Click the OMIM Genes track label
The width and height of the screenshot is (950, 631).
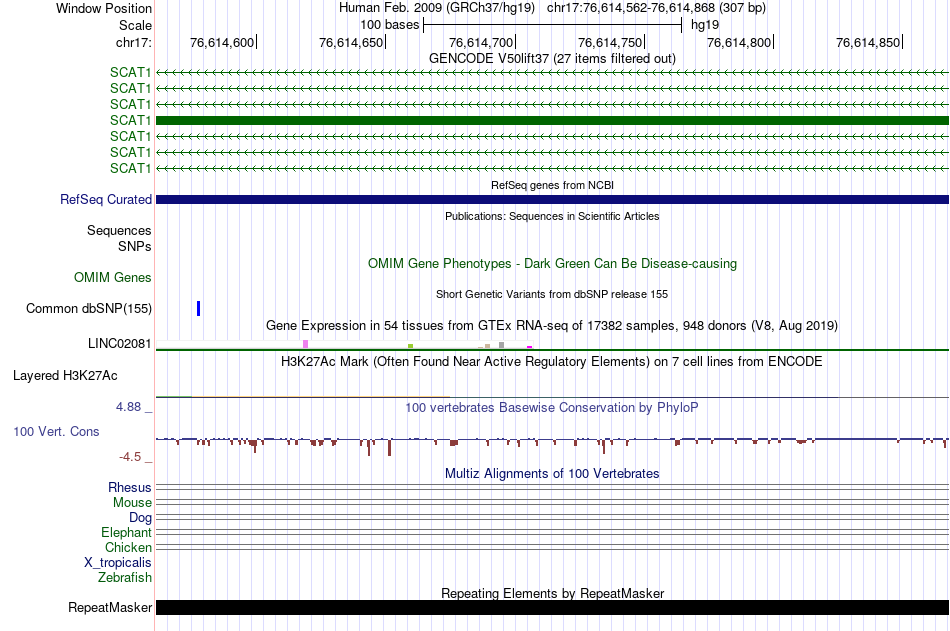pos(113,278)
